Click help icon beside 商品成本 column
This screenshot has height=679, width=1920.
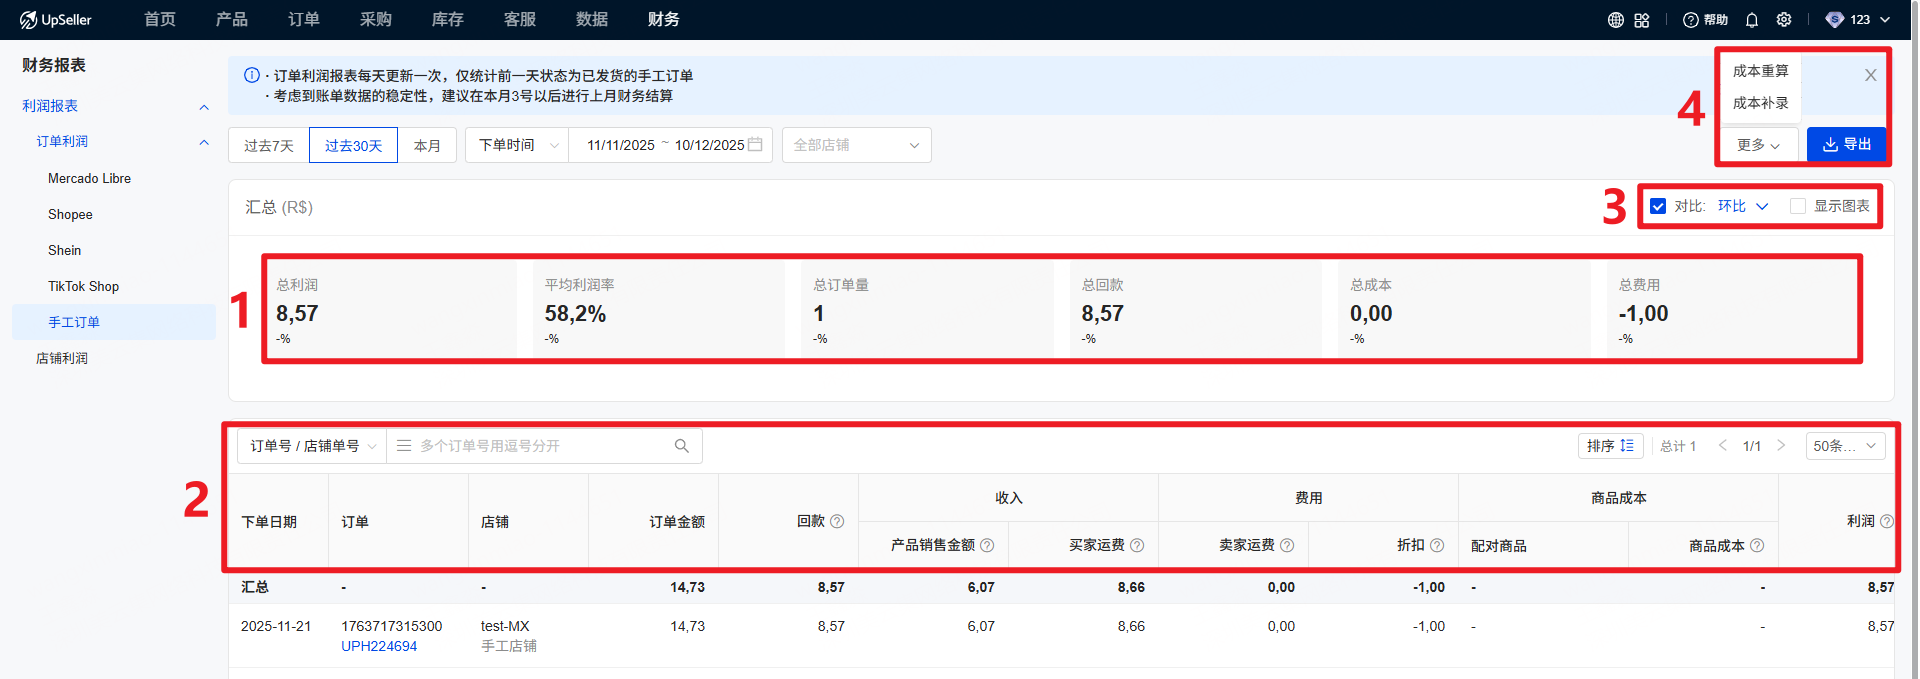pyautogui.click(x=1757, y=545)
